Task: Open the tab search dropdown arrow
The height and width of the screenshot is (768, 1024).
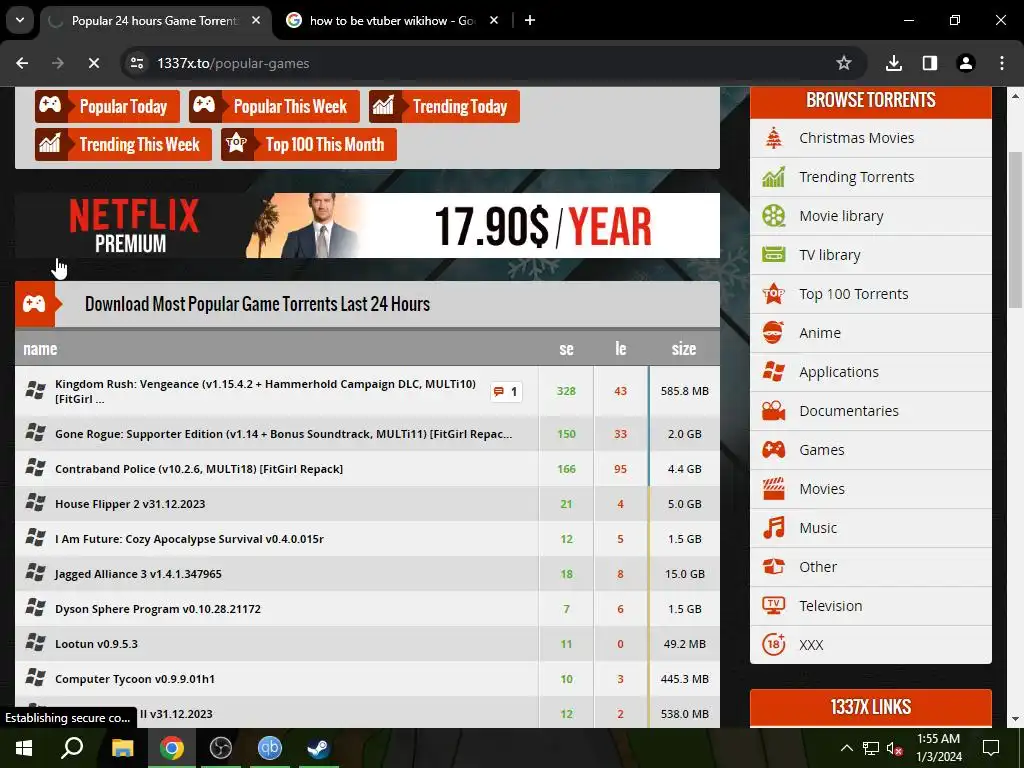Action: [20, 20]
